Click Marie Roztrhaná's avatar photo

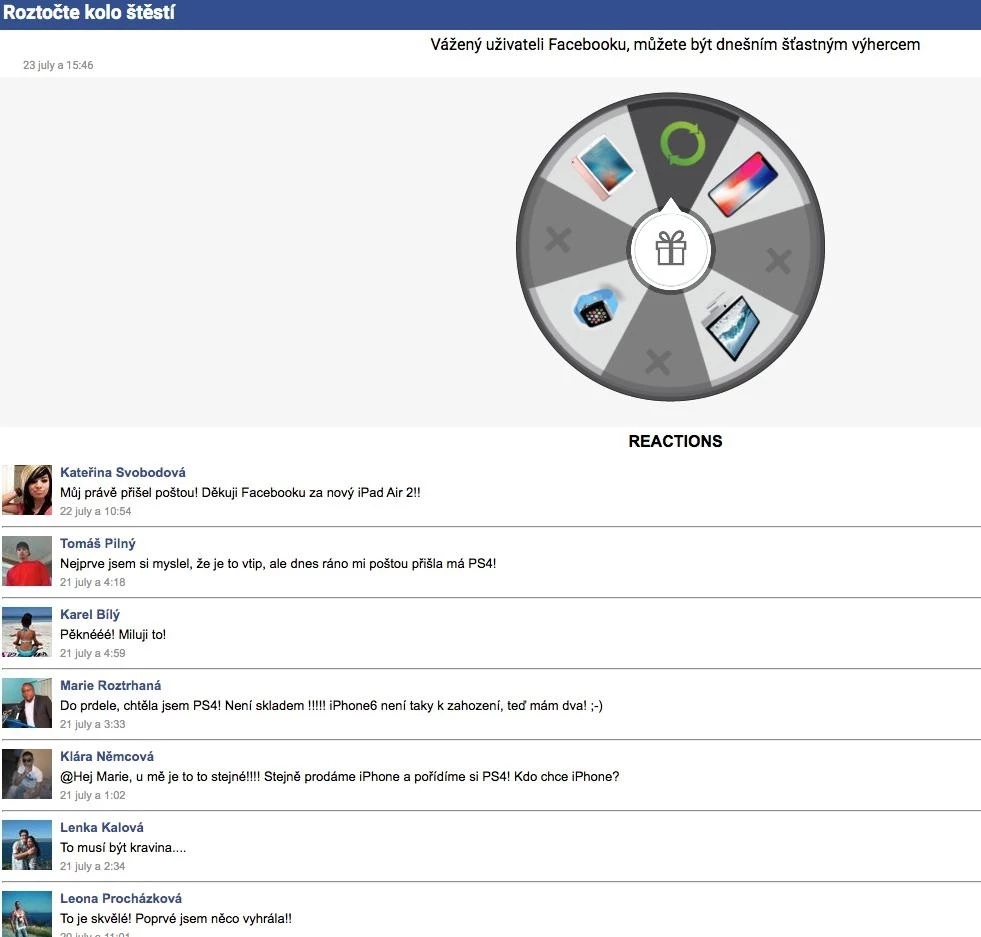click(27, 702)
